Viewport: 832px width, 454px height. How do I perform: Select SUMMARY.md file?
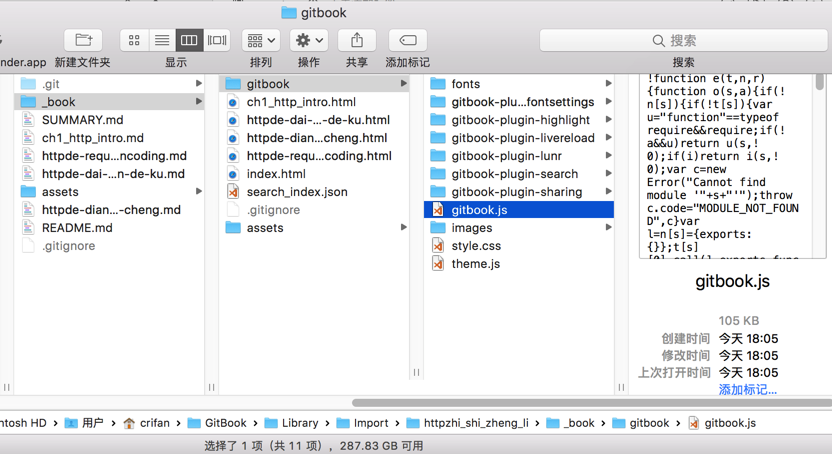109,120
